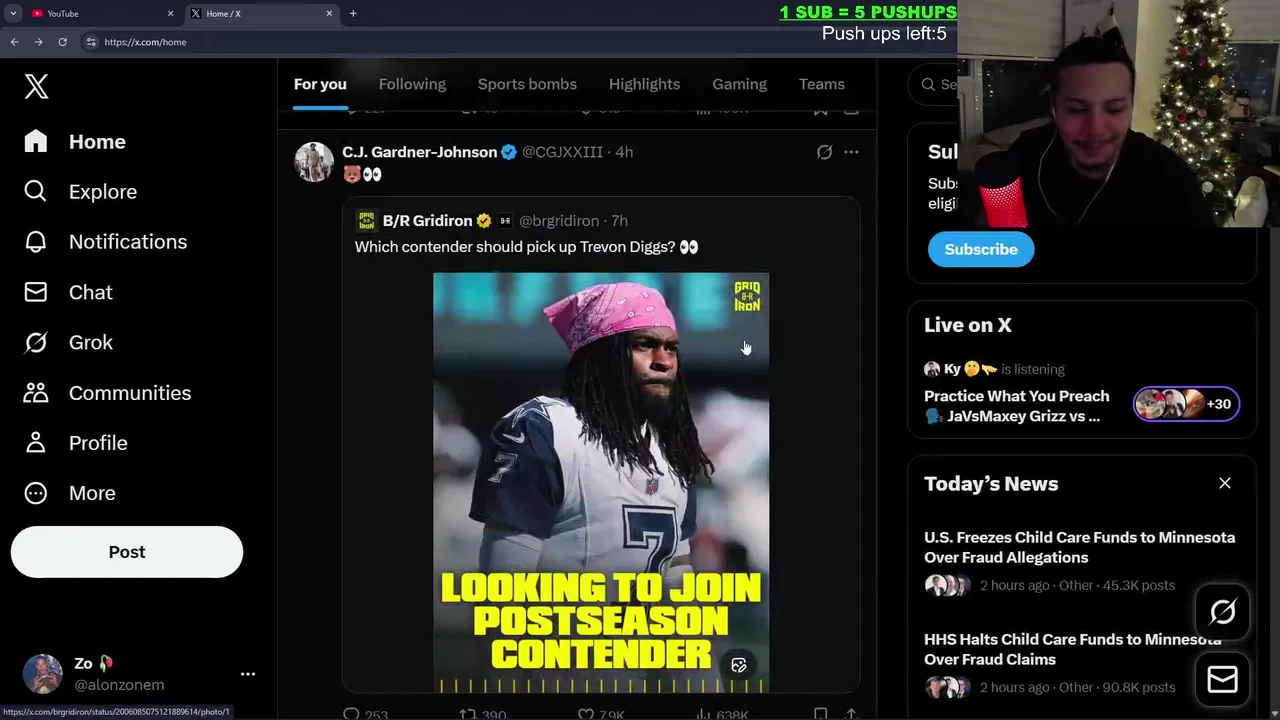
Task: Close the YouTube browser tab
Action: point(170,13)
